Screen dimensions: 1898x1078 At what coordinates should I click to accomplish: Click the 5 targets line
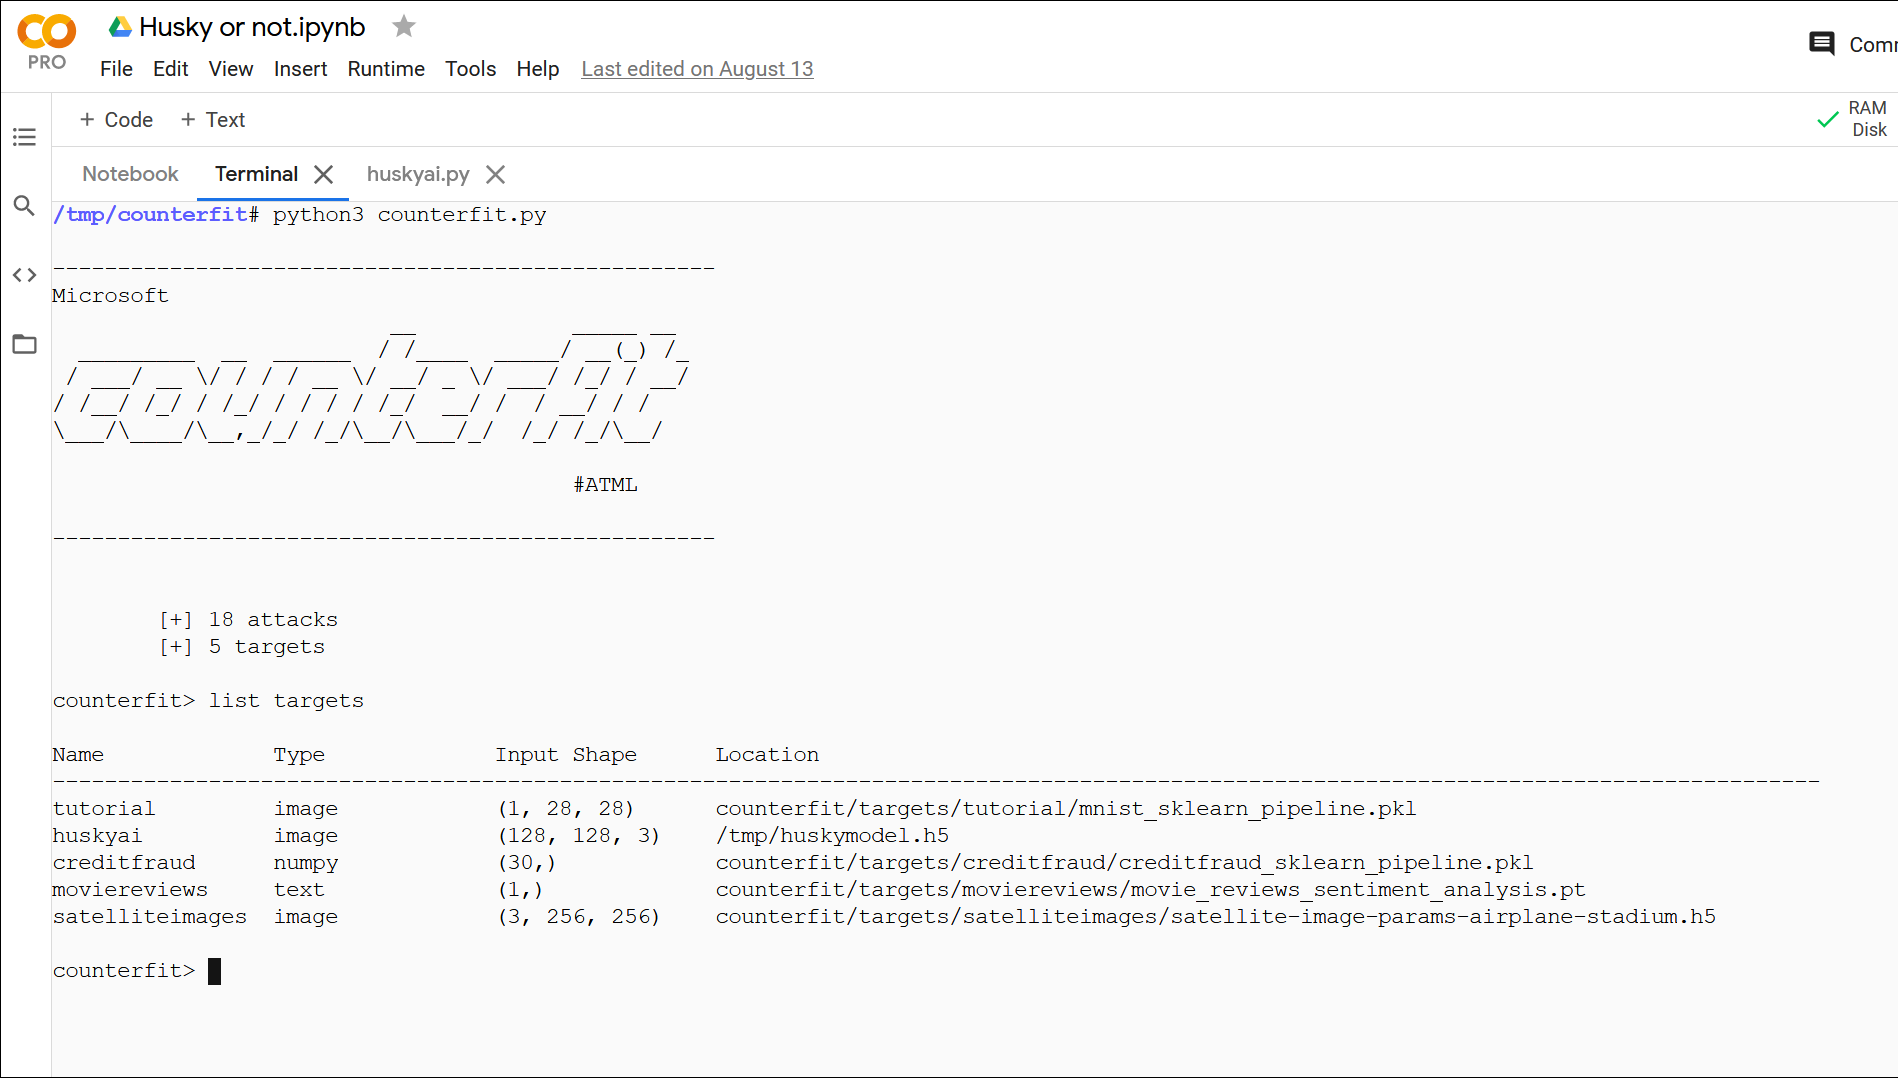242,647
